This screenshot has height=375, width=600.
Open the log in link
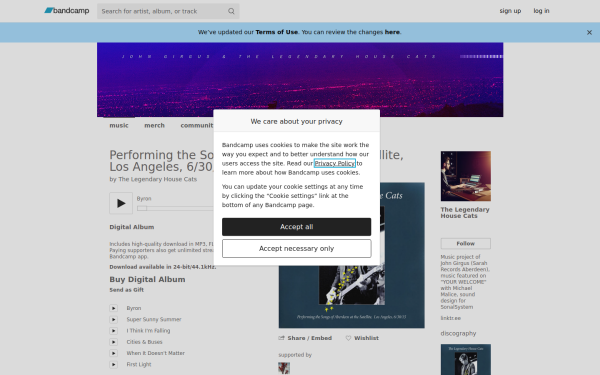click(541, 11)
